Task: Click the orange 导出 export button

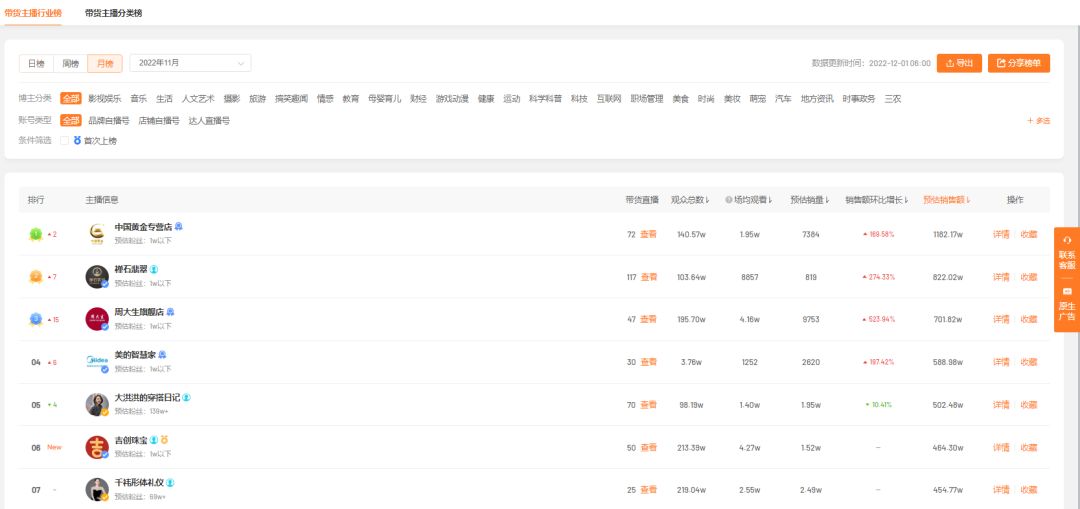Action: [x=959, y=63]
